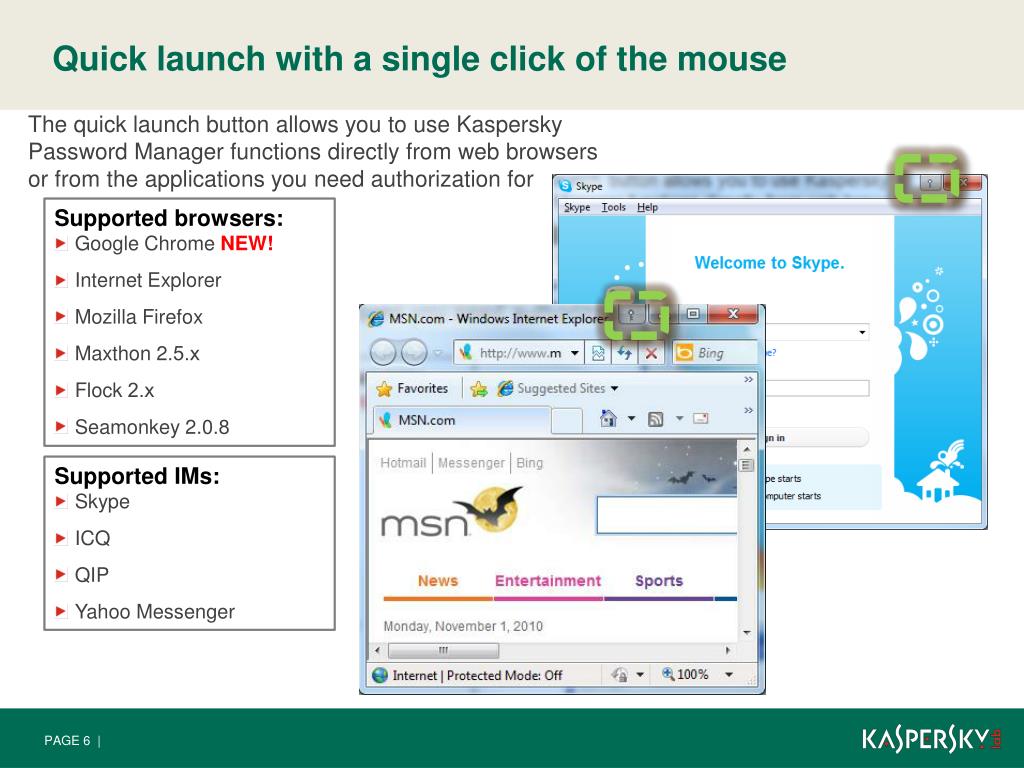Select the Sports tab on MSN

point(659,581)
